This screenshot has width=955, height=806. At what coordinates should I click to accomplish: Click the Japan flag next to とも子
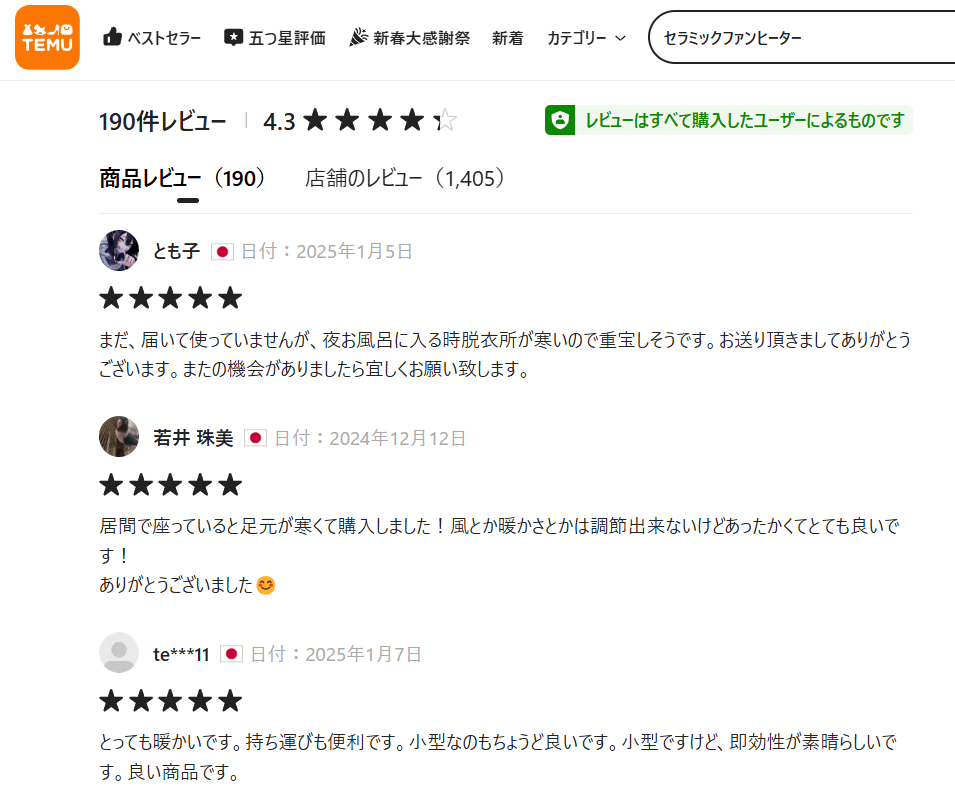pos(222,252)
